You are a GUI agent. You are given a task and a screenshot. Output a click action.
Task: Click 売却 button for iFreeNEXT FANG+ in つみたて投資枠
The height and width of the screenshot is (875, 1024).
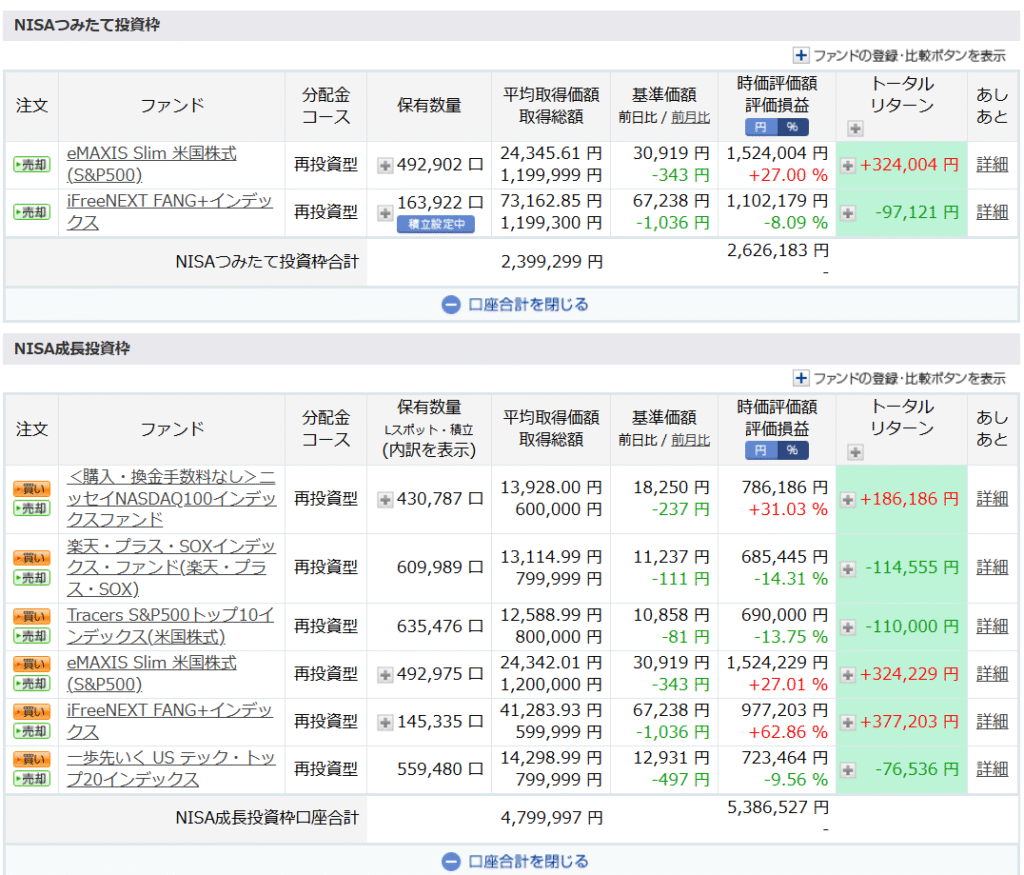31,212
